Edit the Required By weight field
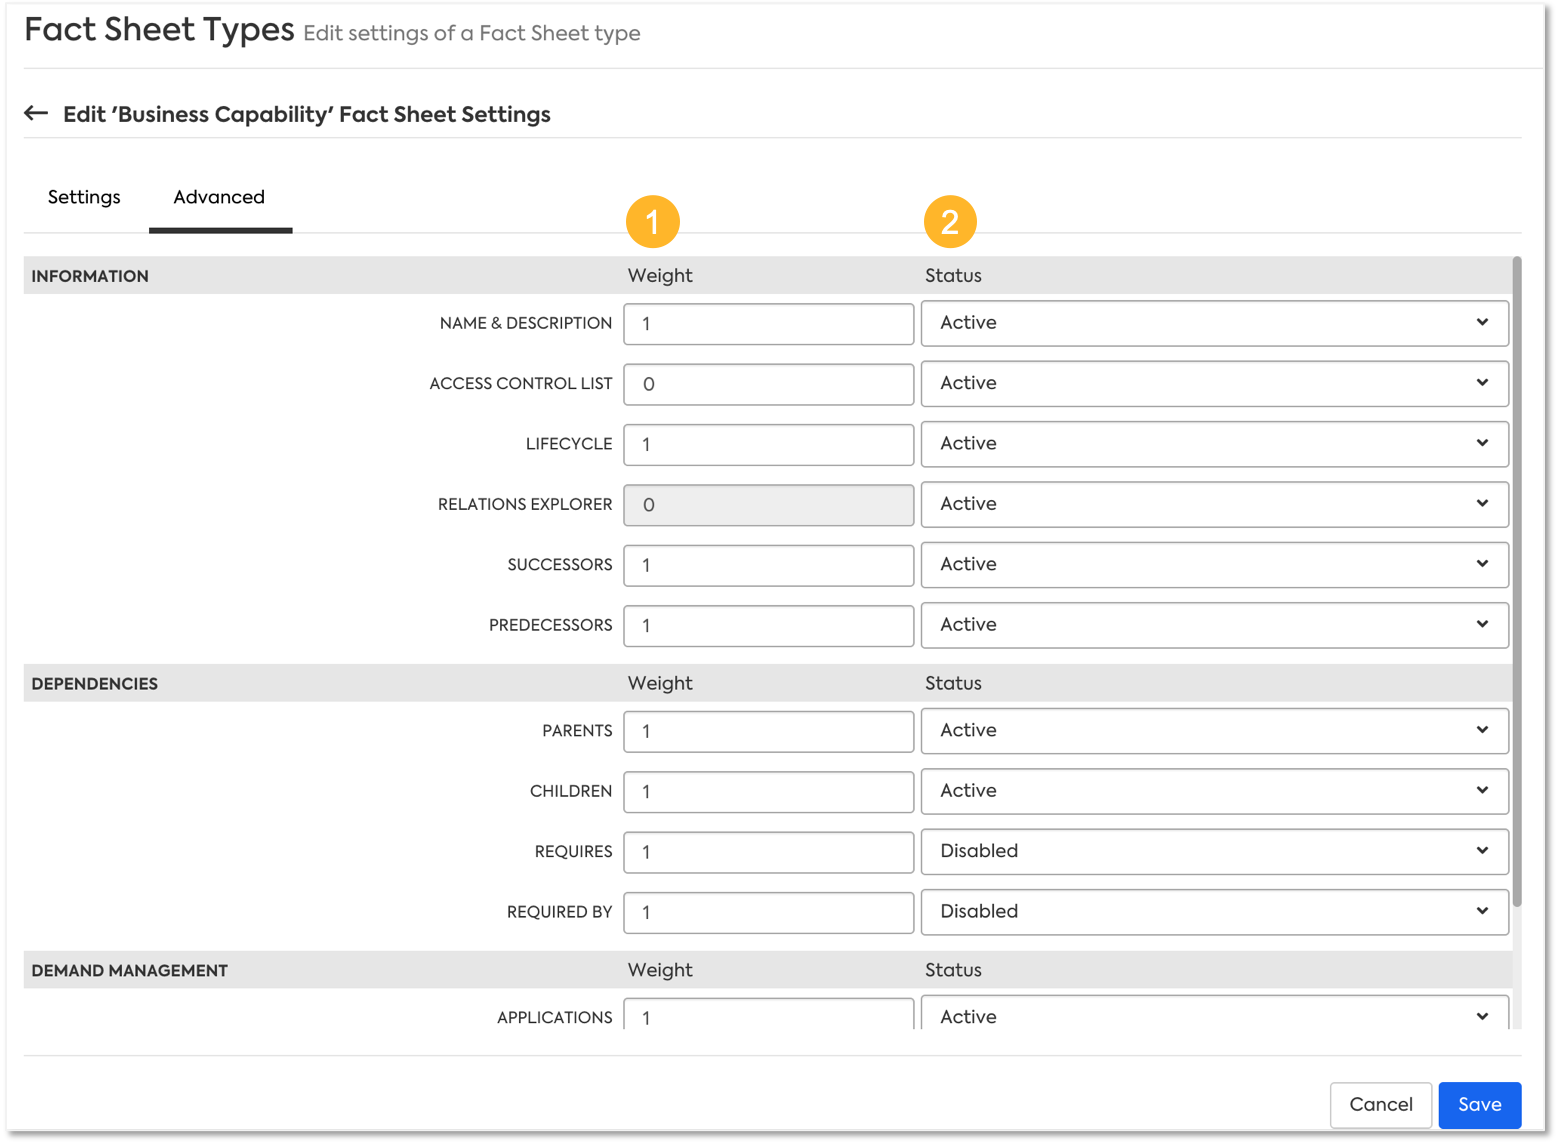 click(x=768, y=912)
